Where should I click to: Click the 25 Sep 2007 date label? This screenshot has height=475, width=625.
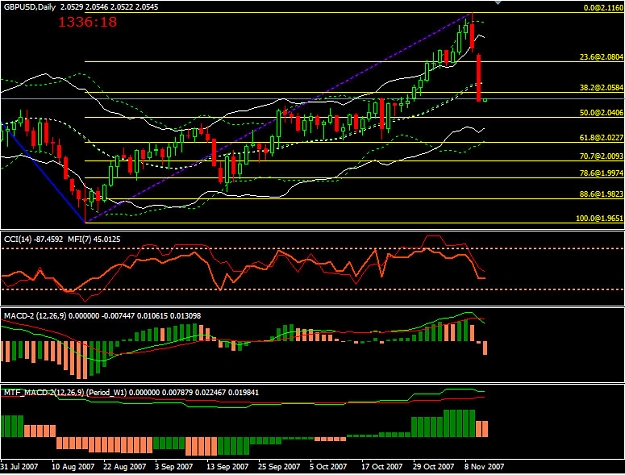coord(279,466)
